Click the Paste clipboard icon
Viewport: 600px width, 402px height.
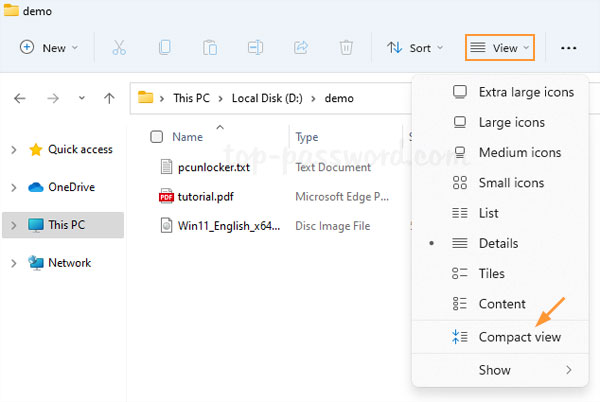[210, 47]
